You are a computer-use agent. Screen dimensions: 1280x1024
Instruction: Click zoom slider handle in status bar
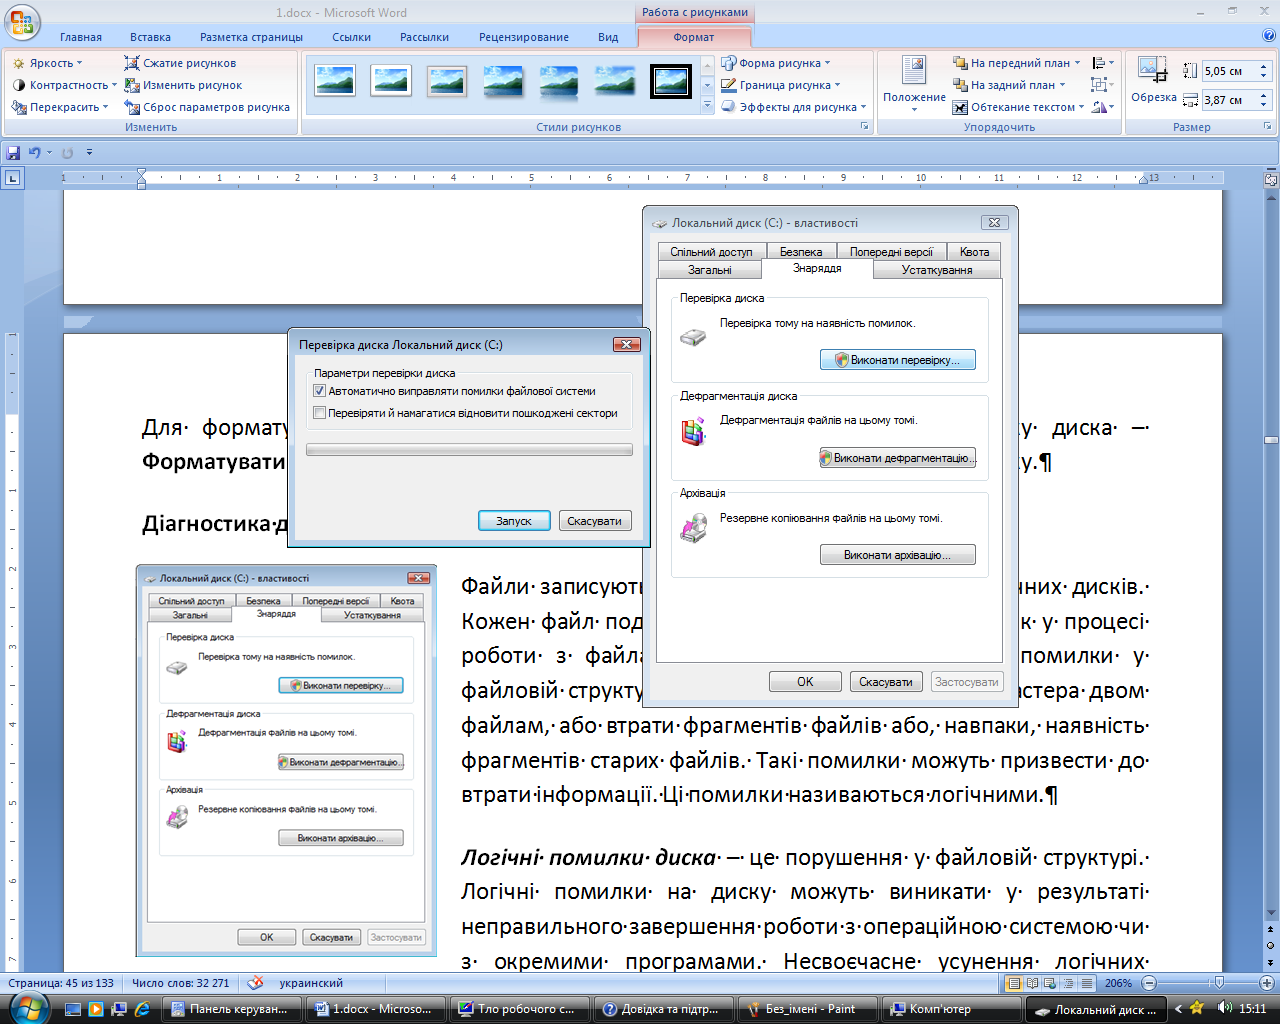(x=1218, y=983)
